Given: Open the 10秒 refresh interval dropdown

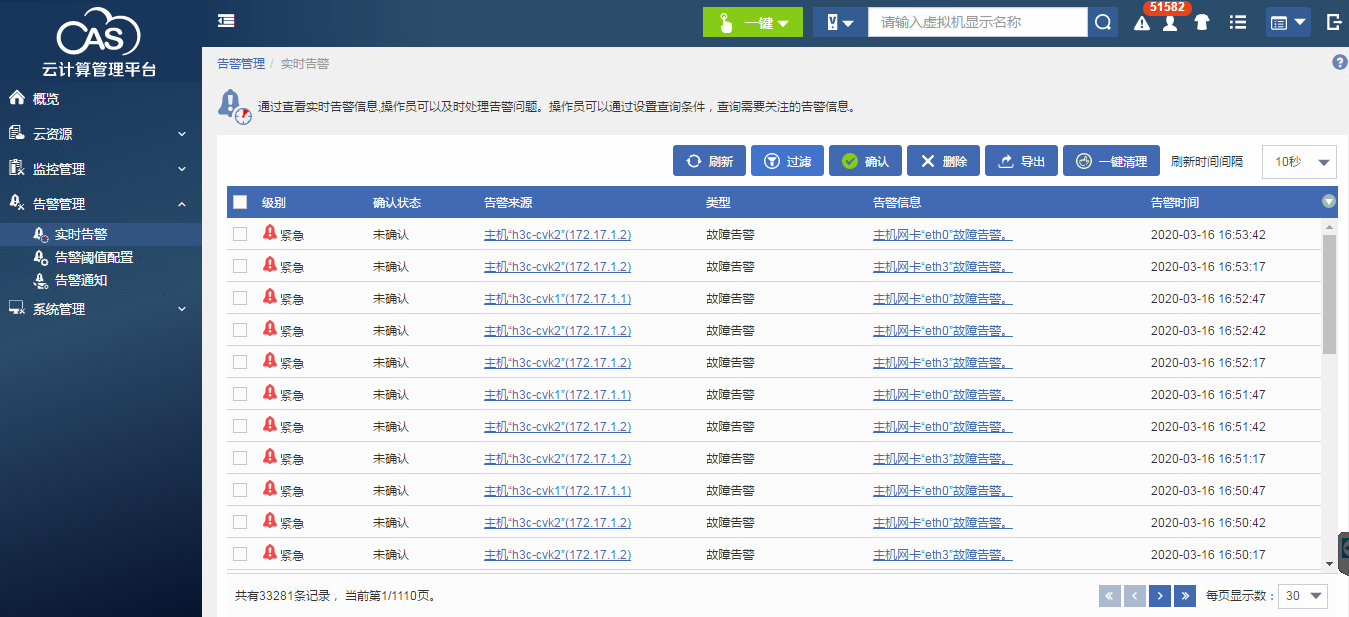Looking at the screenshot, I should pos(1299,161).
